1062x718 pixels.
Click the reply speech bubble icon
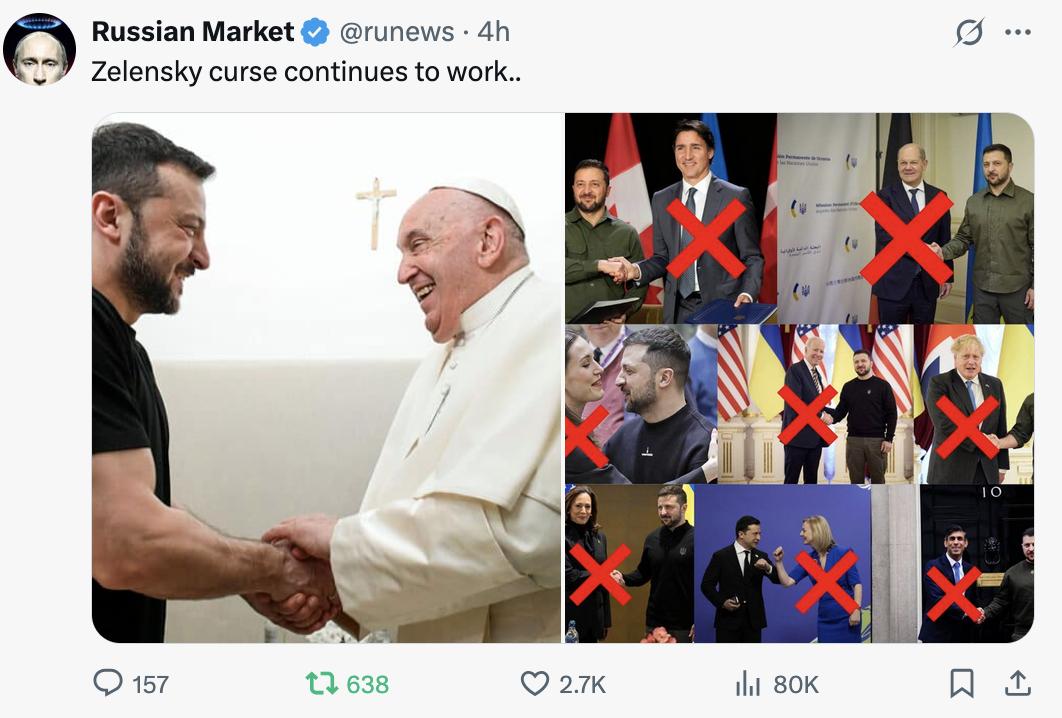[107, 683]
